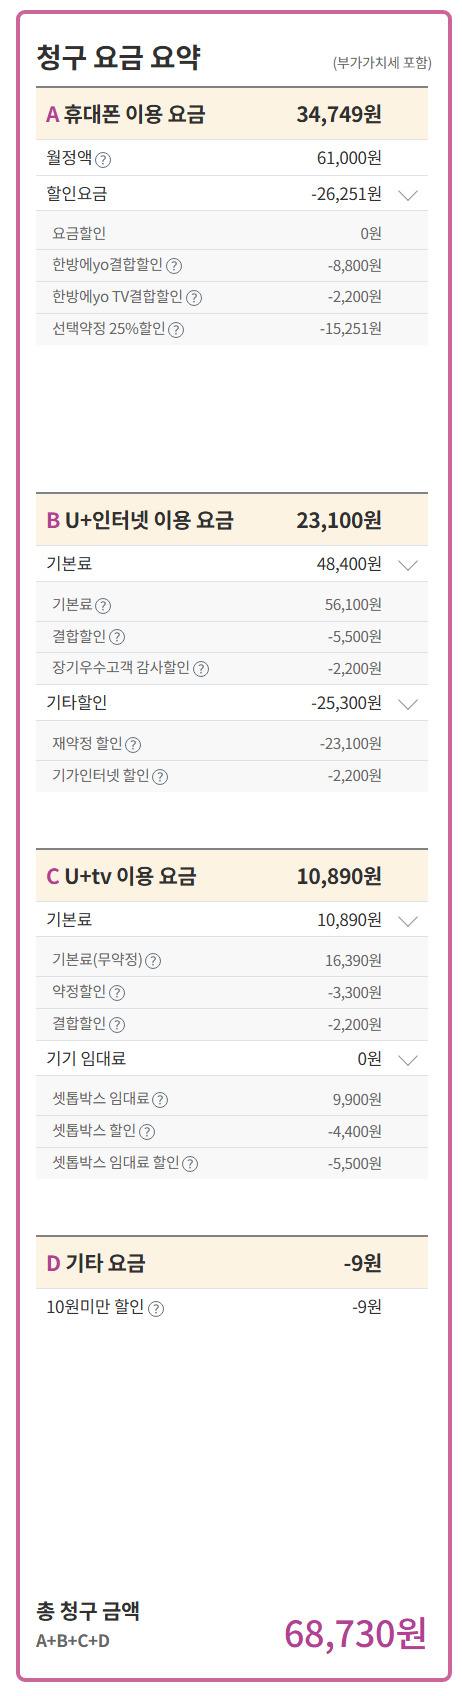Select the B U+인터넷 이용 요금 header

point(232,520)
